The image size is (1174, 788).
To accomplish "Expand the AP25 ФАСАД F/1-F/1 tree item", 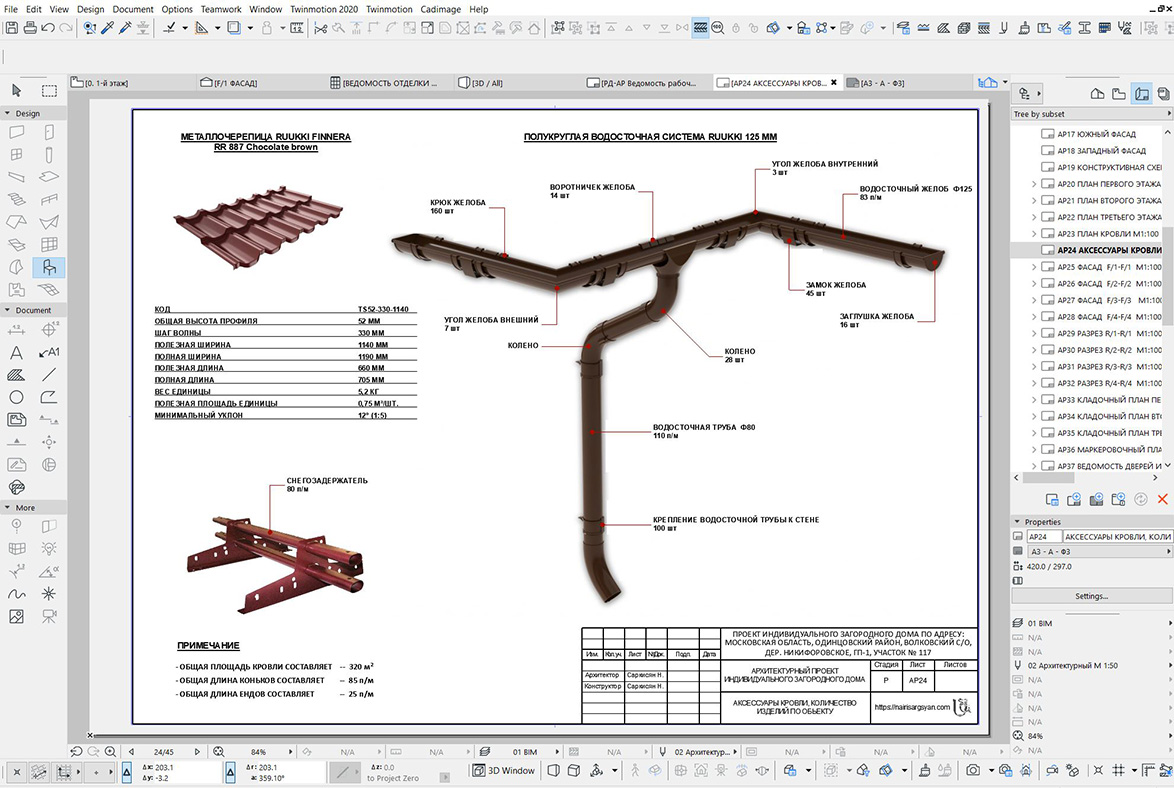I will tap(1034, 267).
